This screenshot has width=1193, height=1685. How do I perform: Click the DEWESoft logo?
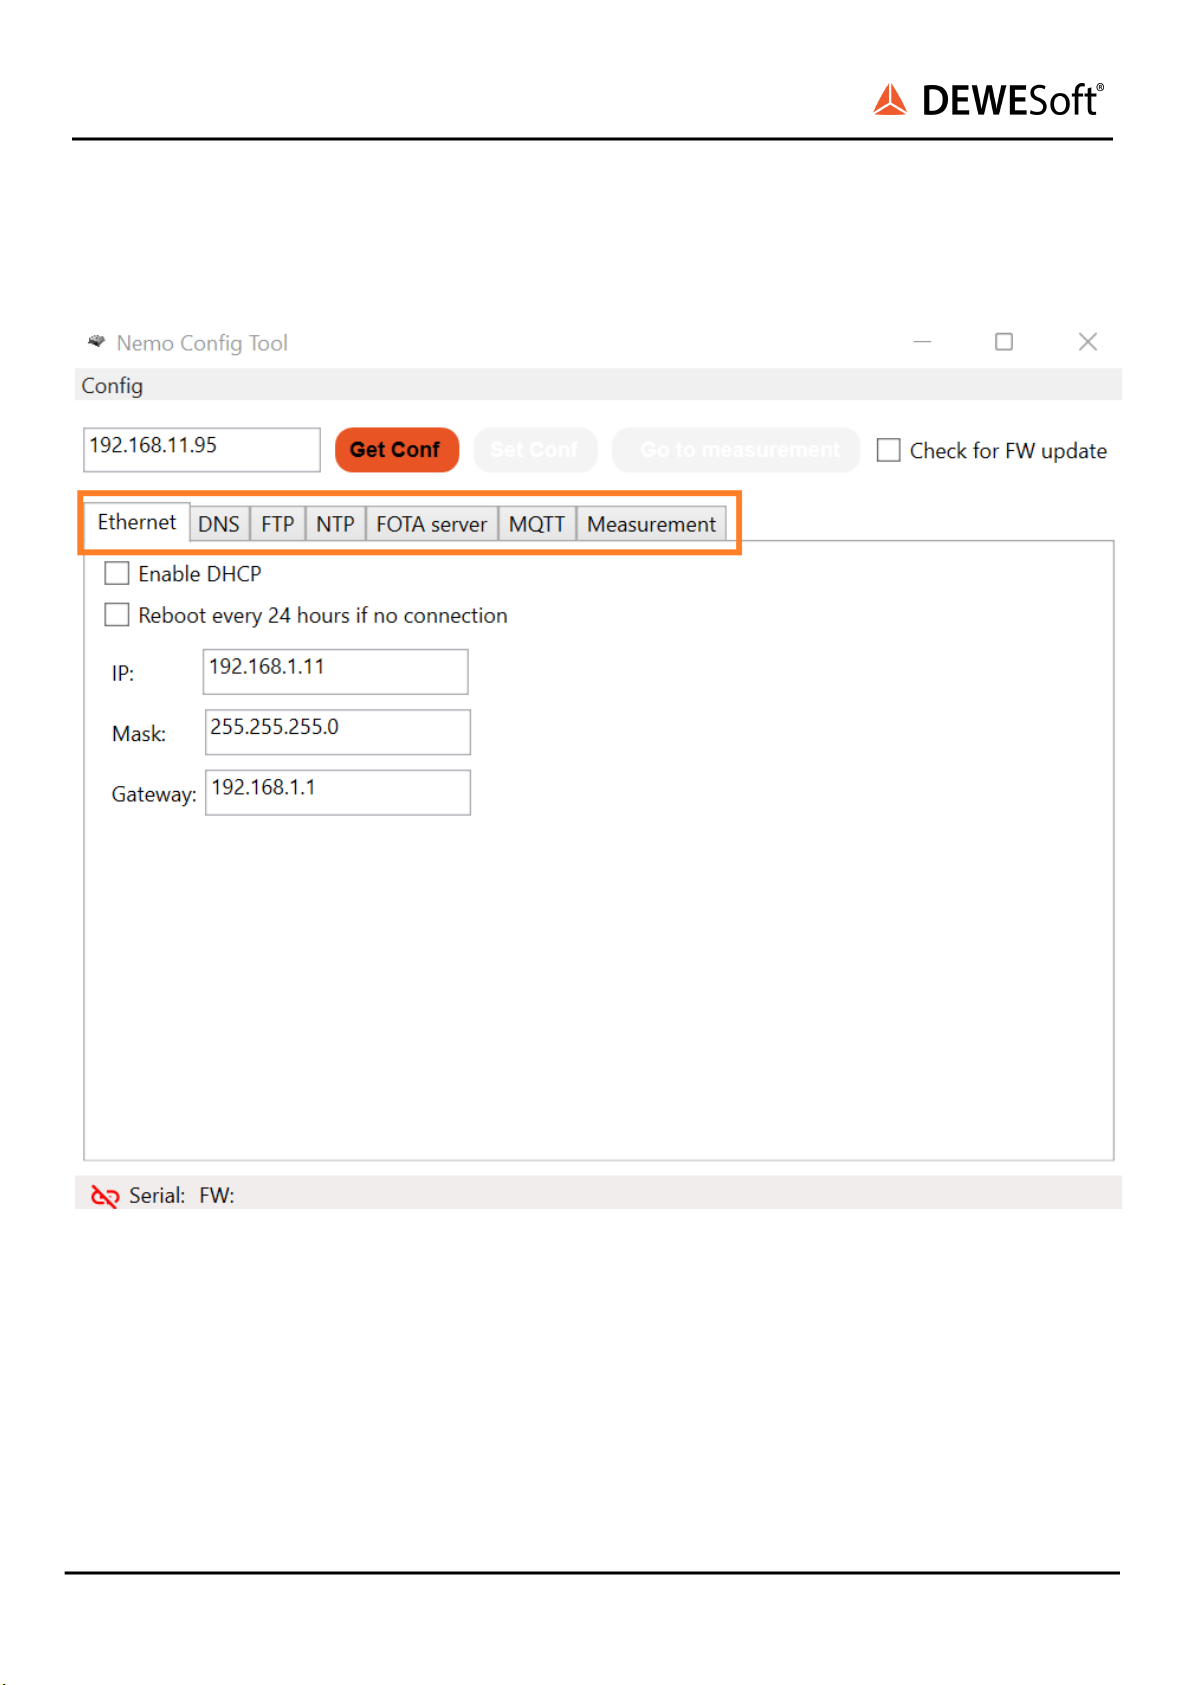tap(989, 100)
